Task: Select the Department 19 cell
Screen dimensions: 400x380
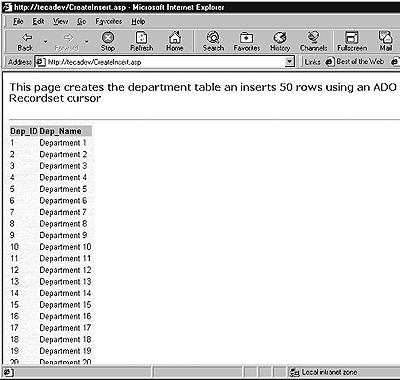Action: 65,351
